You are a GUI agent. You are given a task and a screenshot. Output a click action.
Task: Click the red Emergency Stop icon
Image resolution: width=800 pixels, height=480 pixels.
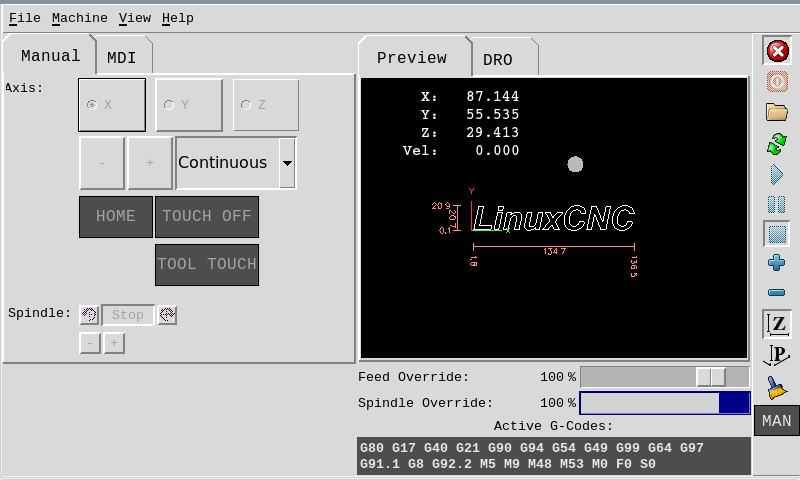click(778, 51)
